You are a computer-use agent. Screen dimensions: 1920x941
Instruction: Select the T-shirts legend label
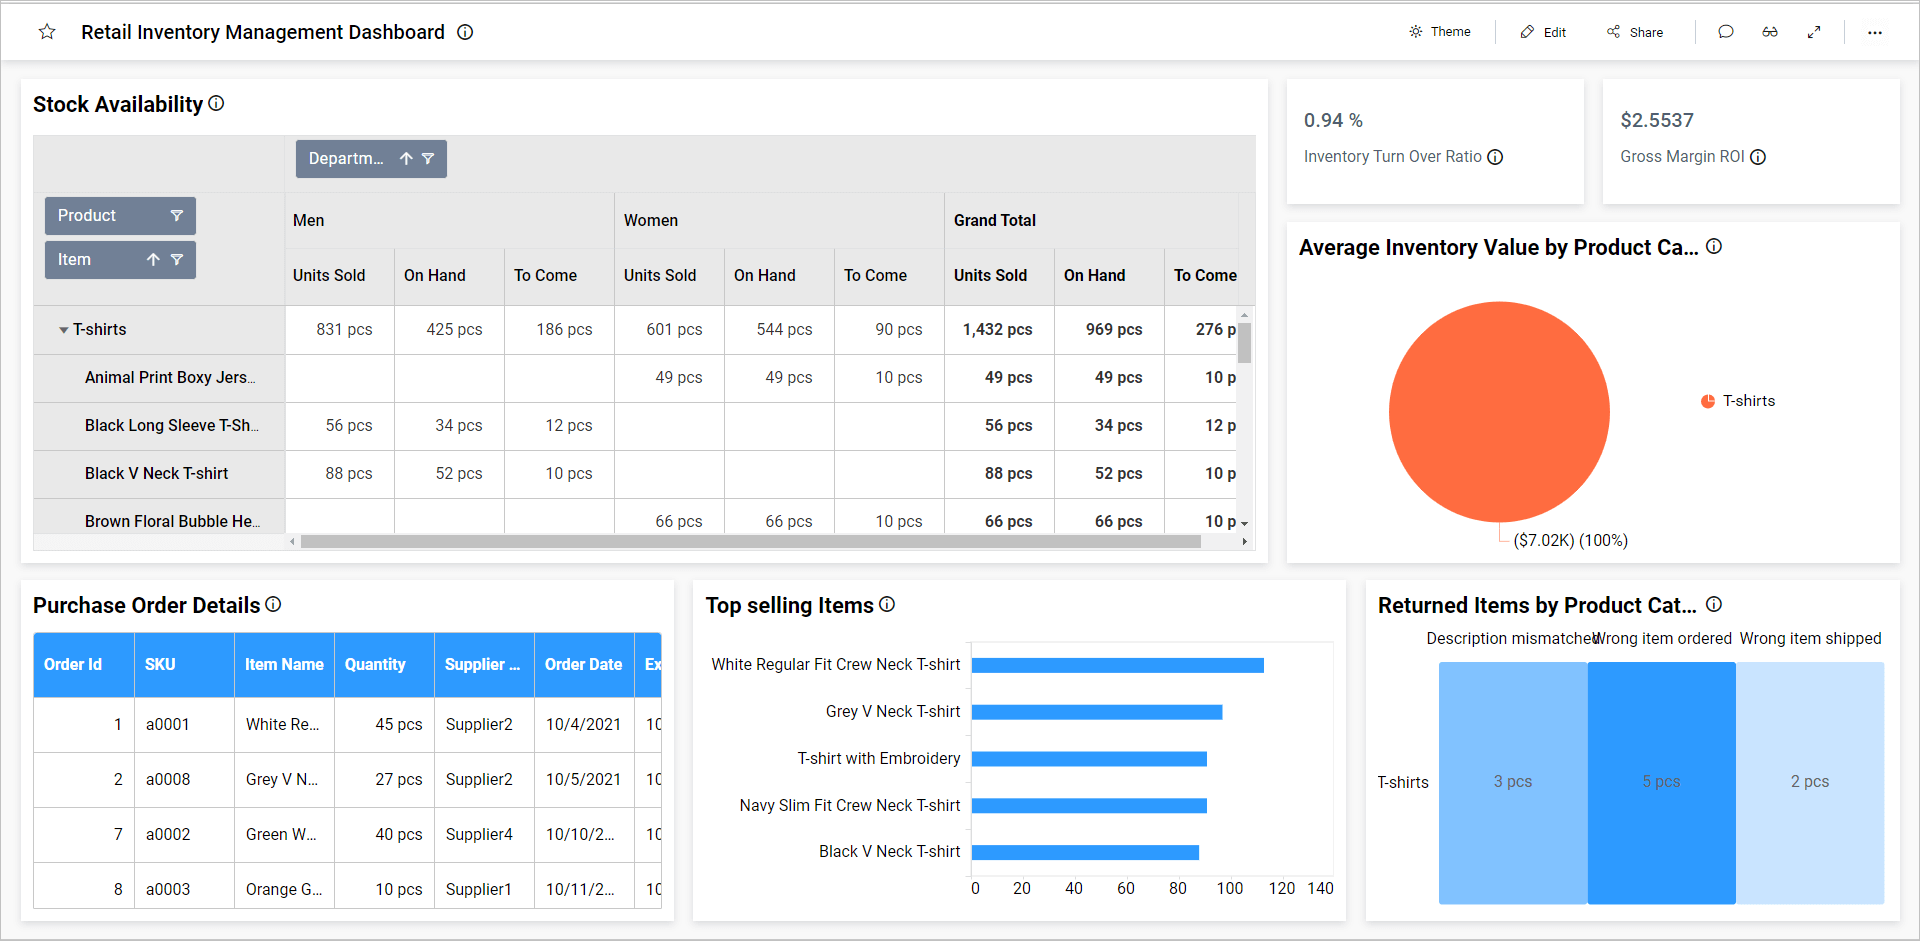(1747, 400)
